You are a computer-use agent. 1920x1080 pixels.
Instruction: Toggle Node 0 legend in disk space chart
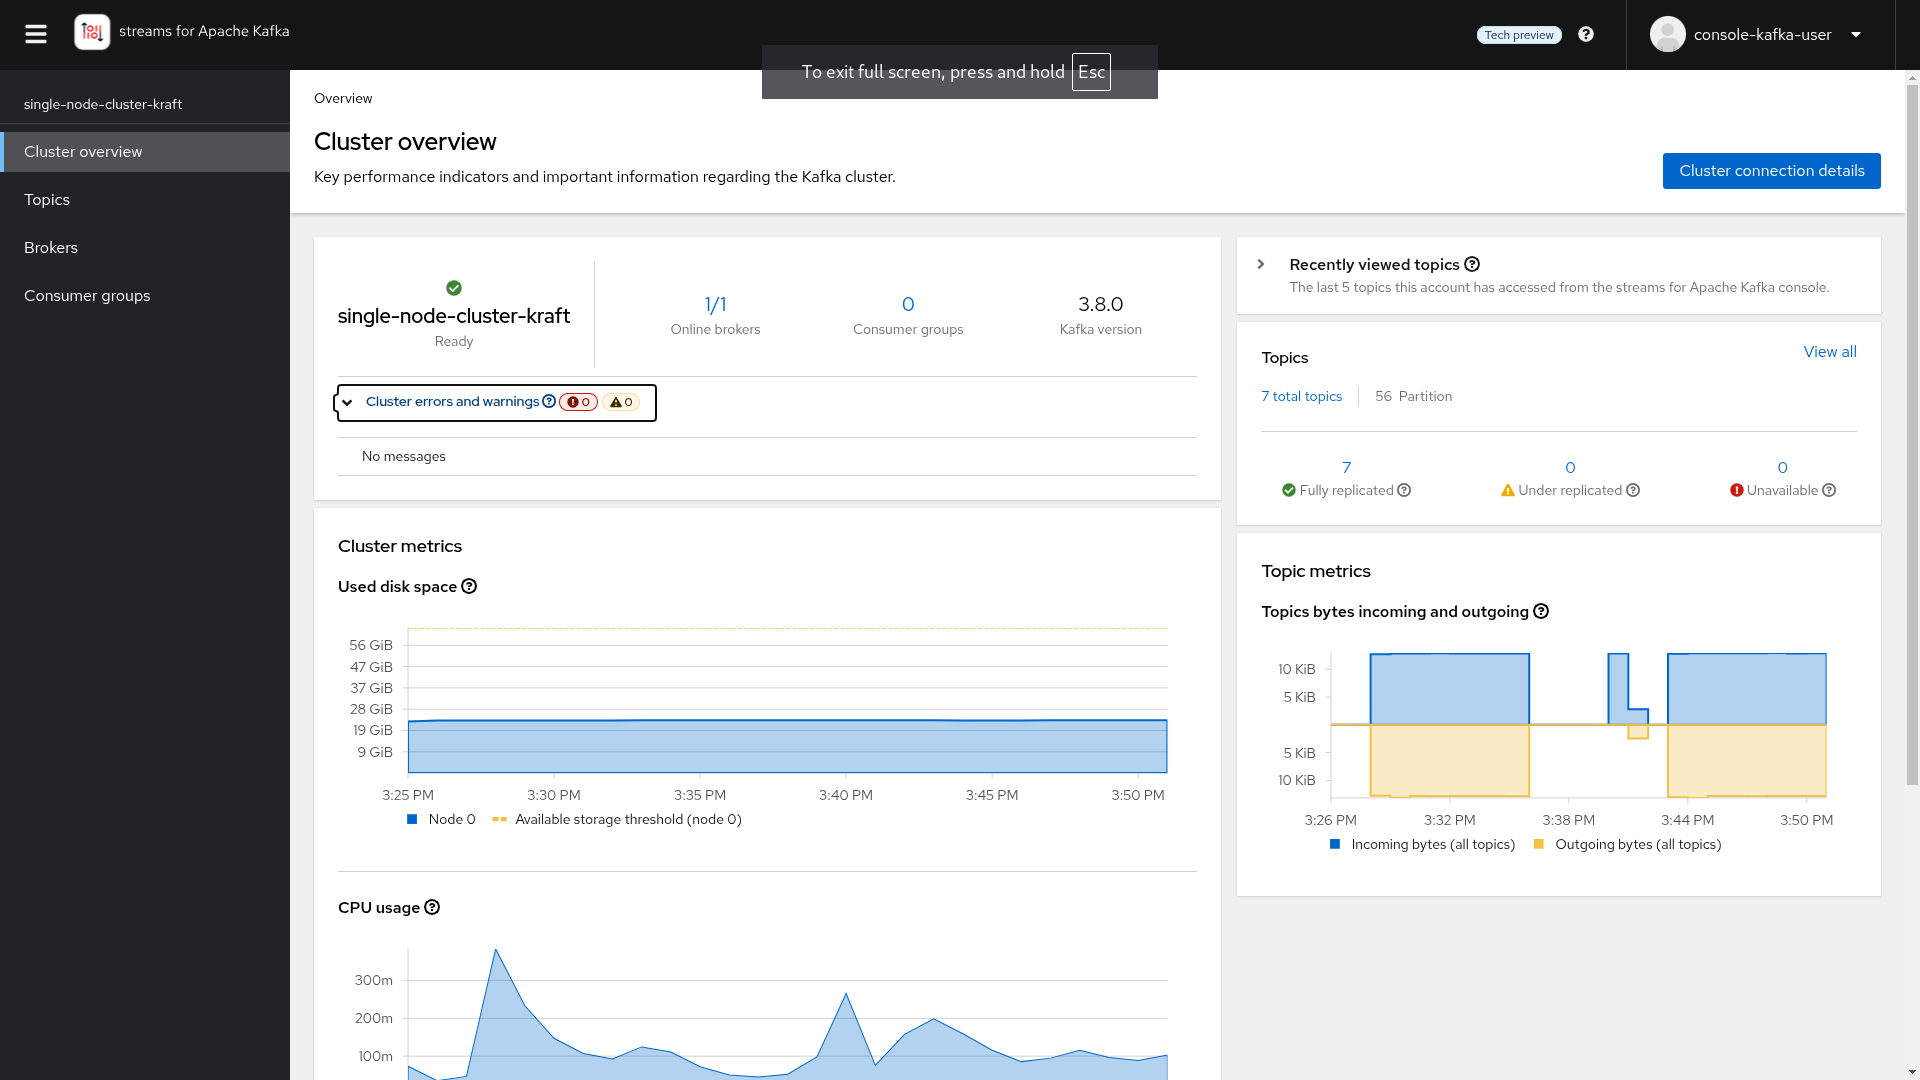(441, 820)
